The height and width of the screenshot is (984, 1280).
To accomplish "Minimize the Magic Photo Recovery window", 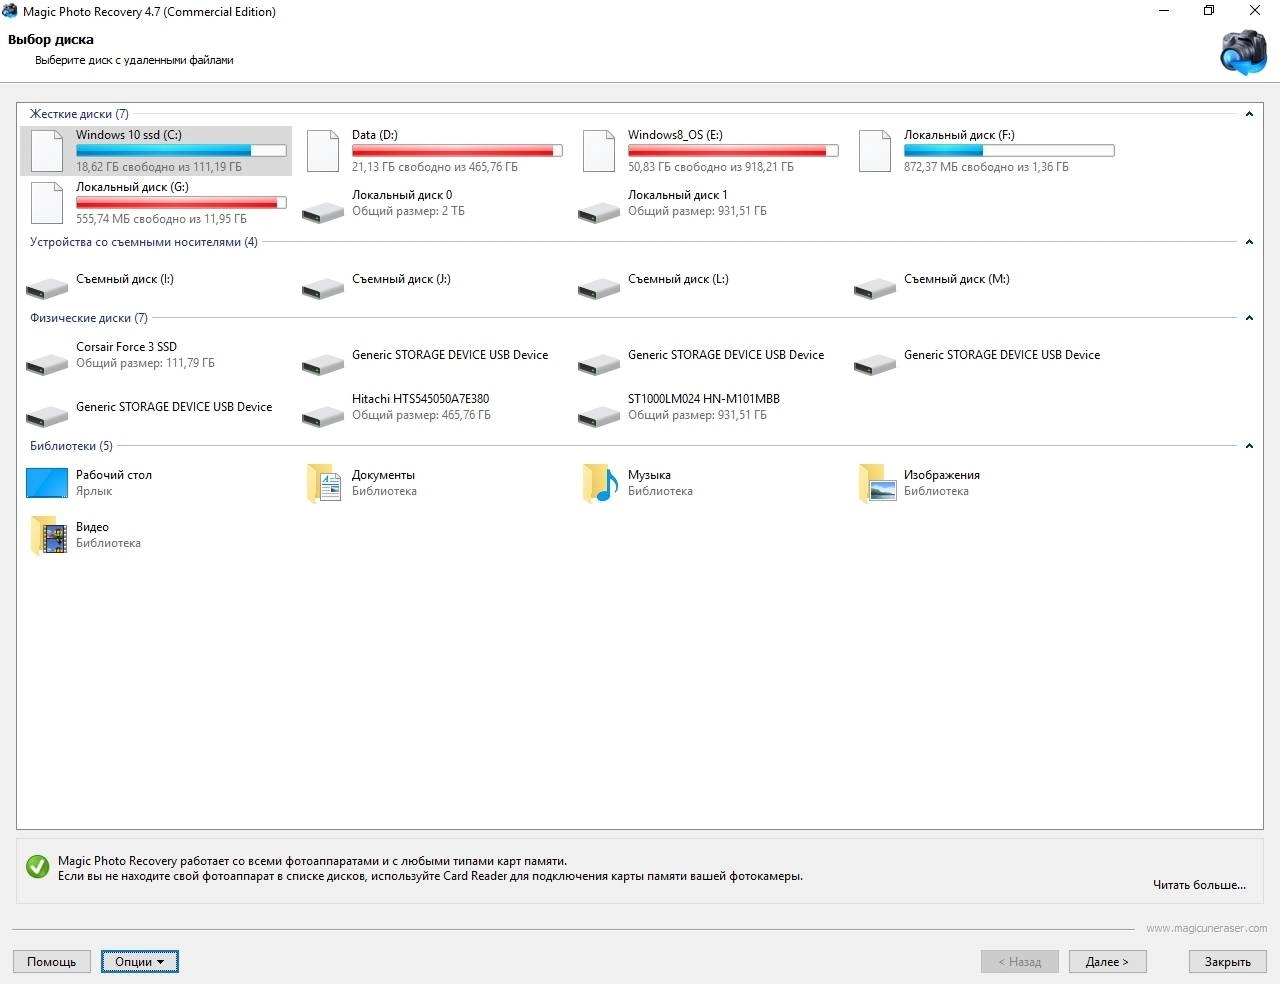I will [x=1164, y=11].
